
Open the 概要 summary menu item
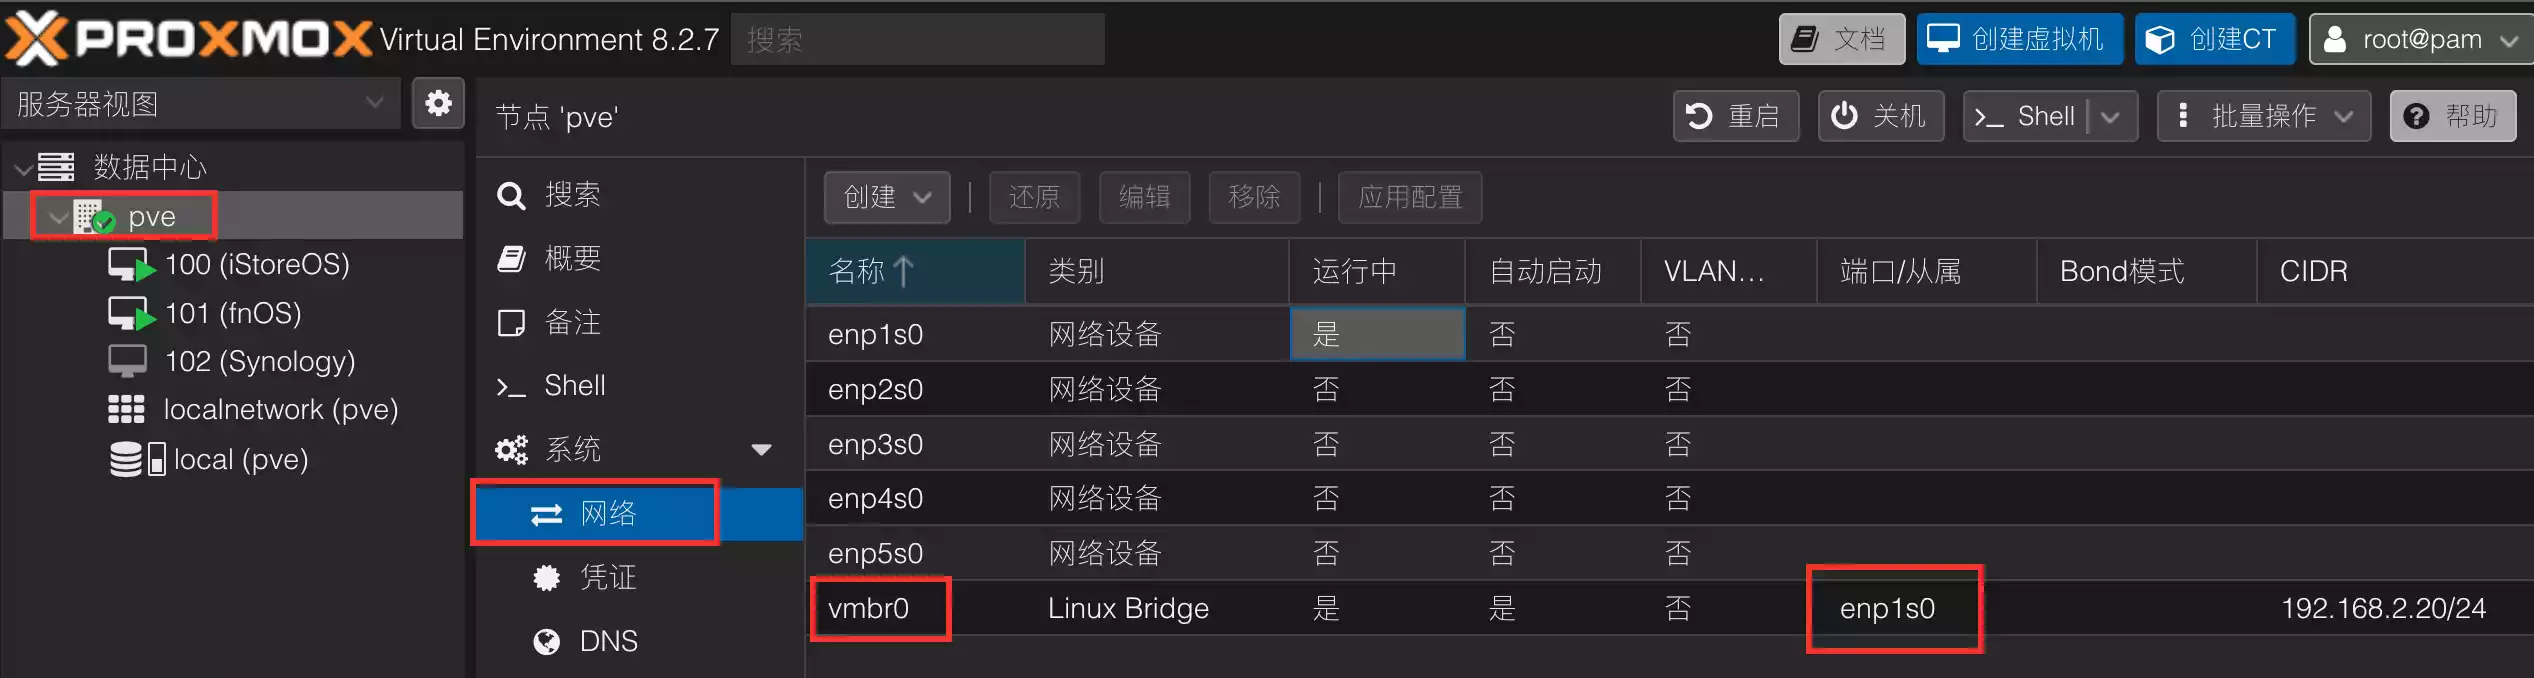coord(572,259)
